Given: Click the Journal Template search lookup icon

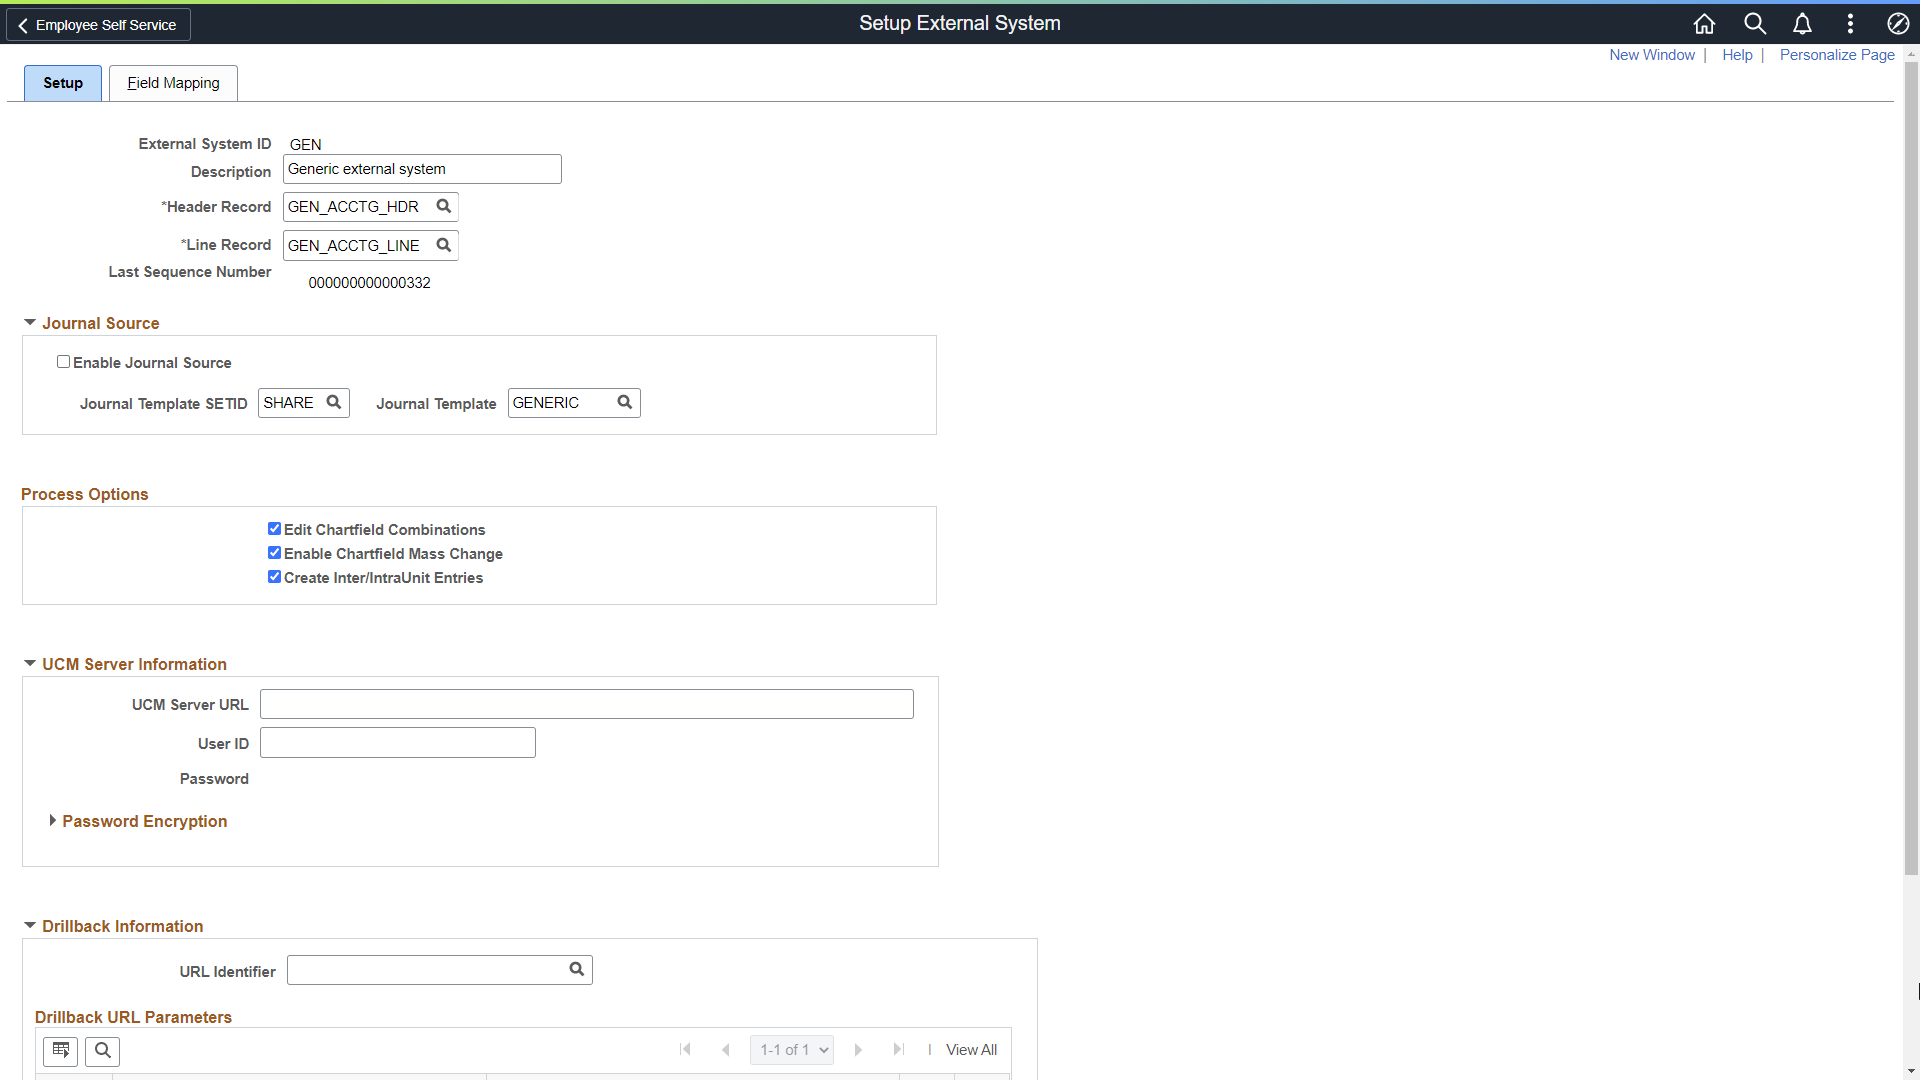Looking at the screenshot, I should pos(624,402).
